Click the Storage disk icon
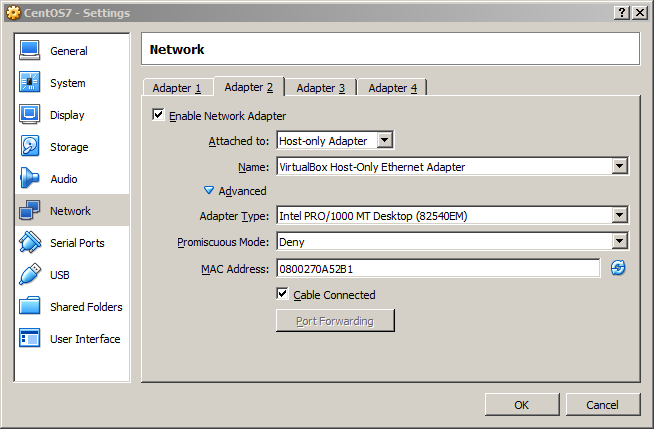 [29, 147]
